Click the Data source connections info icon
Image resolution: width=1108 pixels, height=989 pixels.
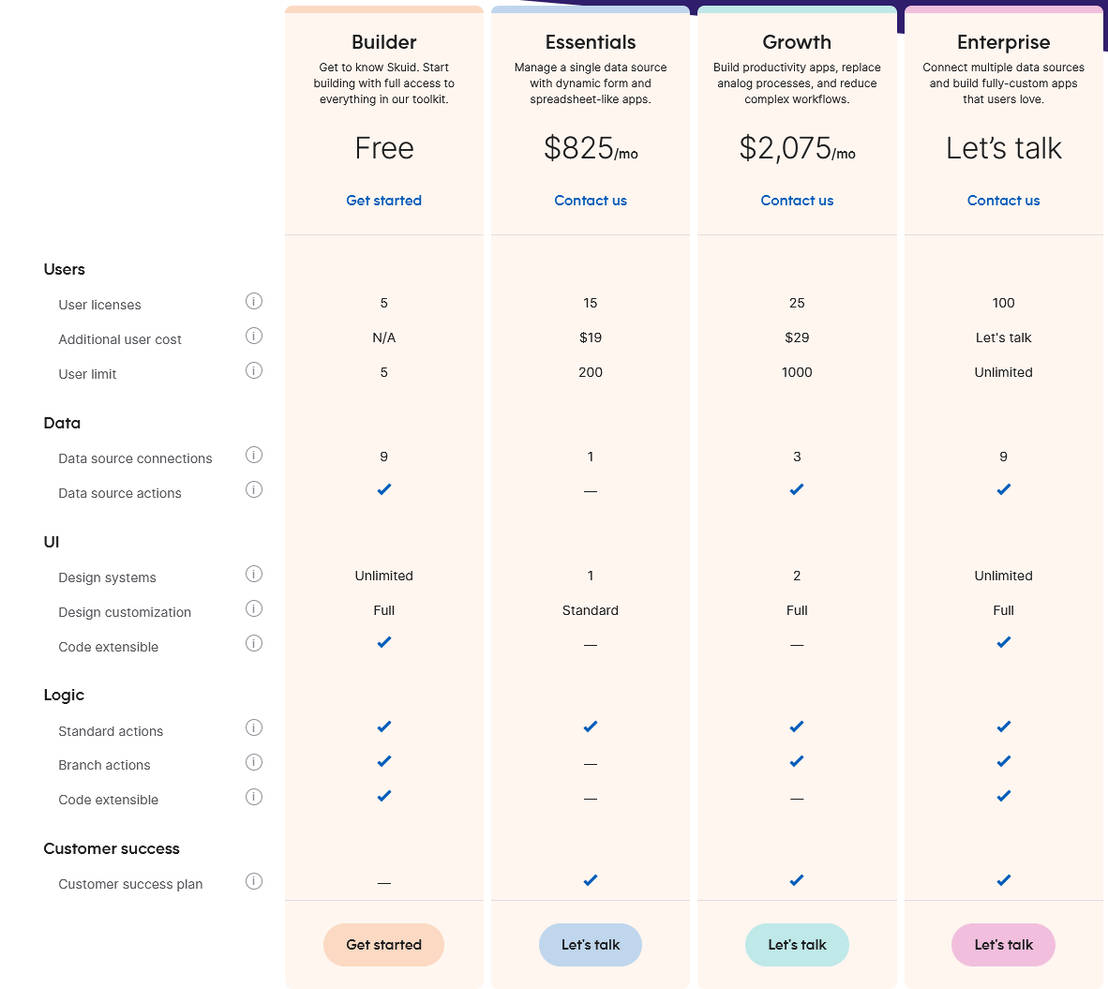click(254, 454)
